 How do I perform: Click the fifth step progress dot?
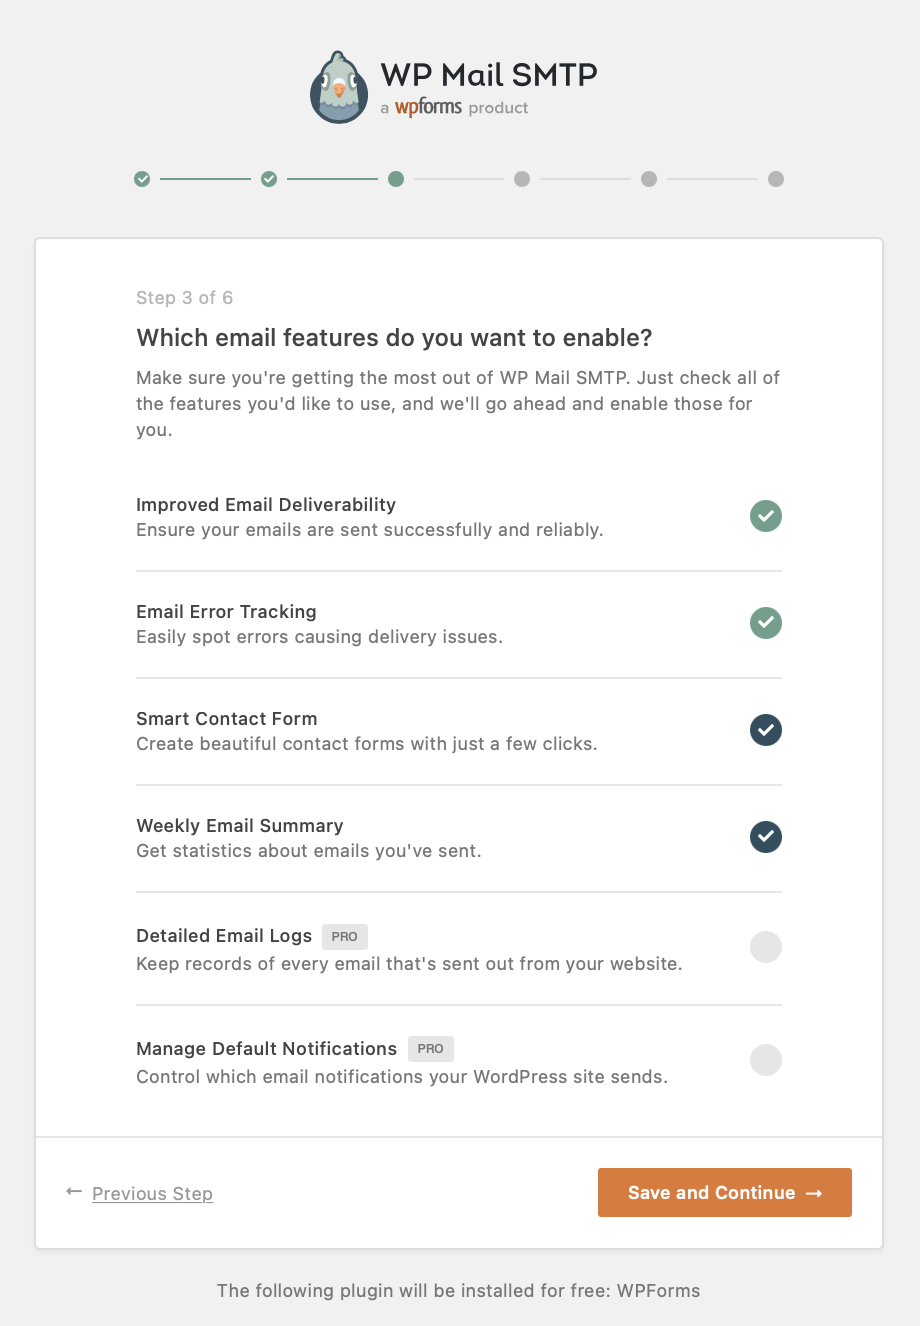[648, 179]
